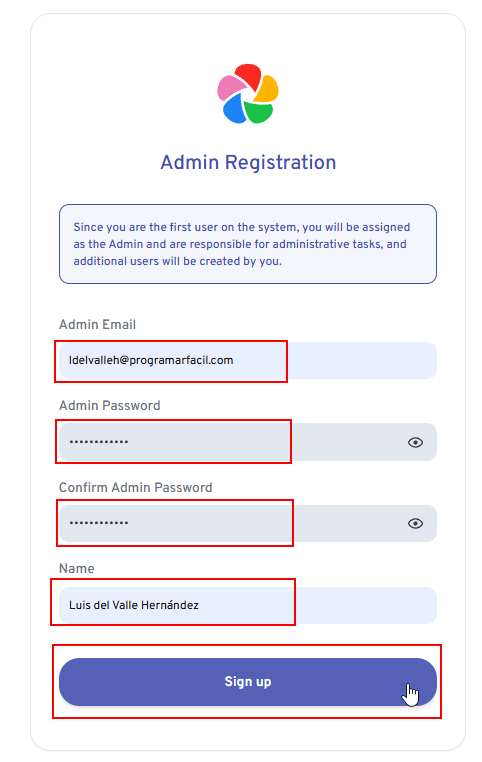Image resolution: width=482 pixels, height=762 pixels.
Task: Focus the Name field with Luis del Valle Hernández
Action: (248, 606)
